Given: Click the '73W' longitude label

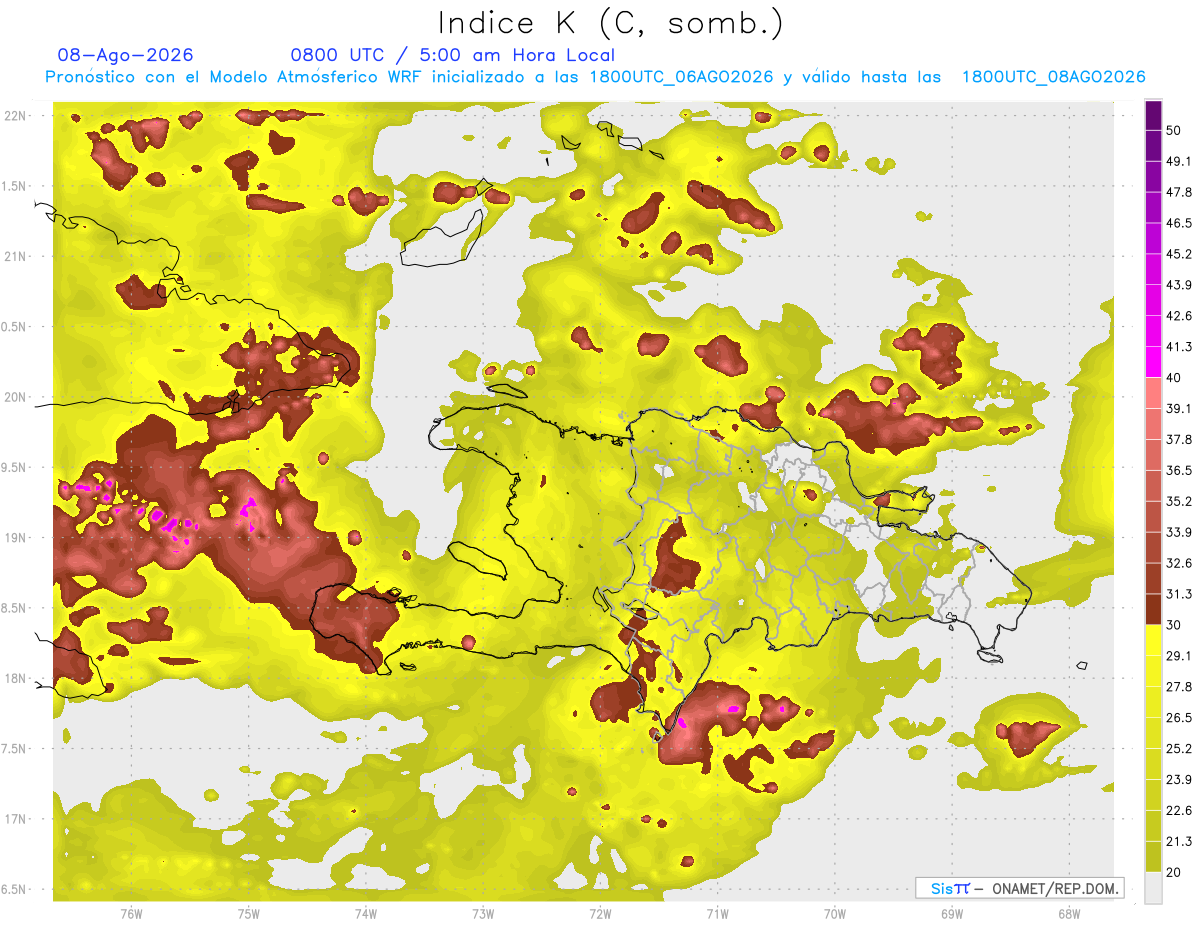Looking at the screenshot, I should tap(483, 914).
